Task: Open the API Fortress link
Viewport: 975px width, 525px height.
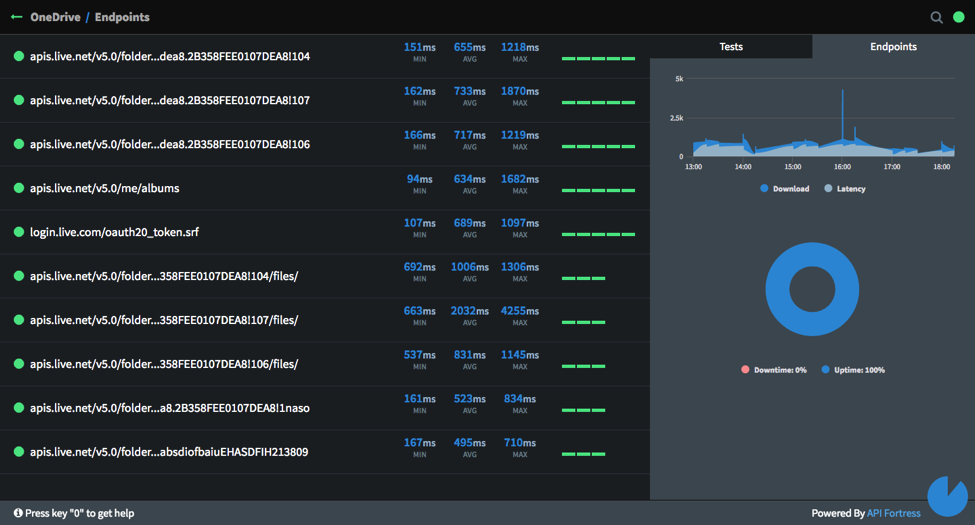Action: (894, 513)
